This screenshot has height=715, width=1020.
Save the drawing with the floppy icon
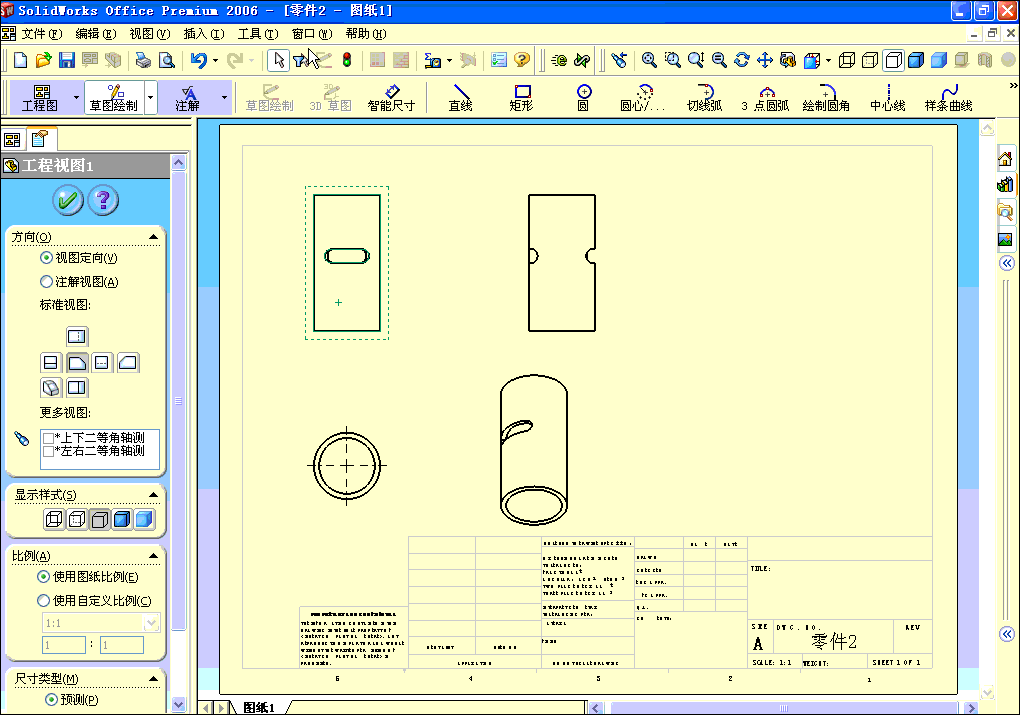(66, 61)
